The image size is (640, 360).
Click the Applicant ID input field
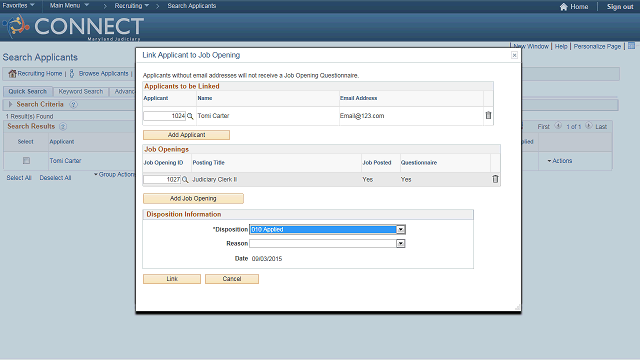click(164, 116)
